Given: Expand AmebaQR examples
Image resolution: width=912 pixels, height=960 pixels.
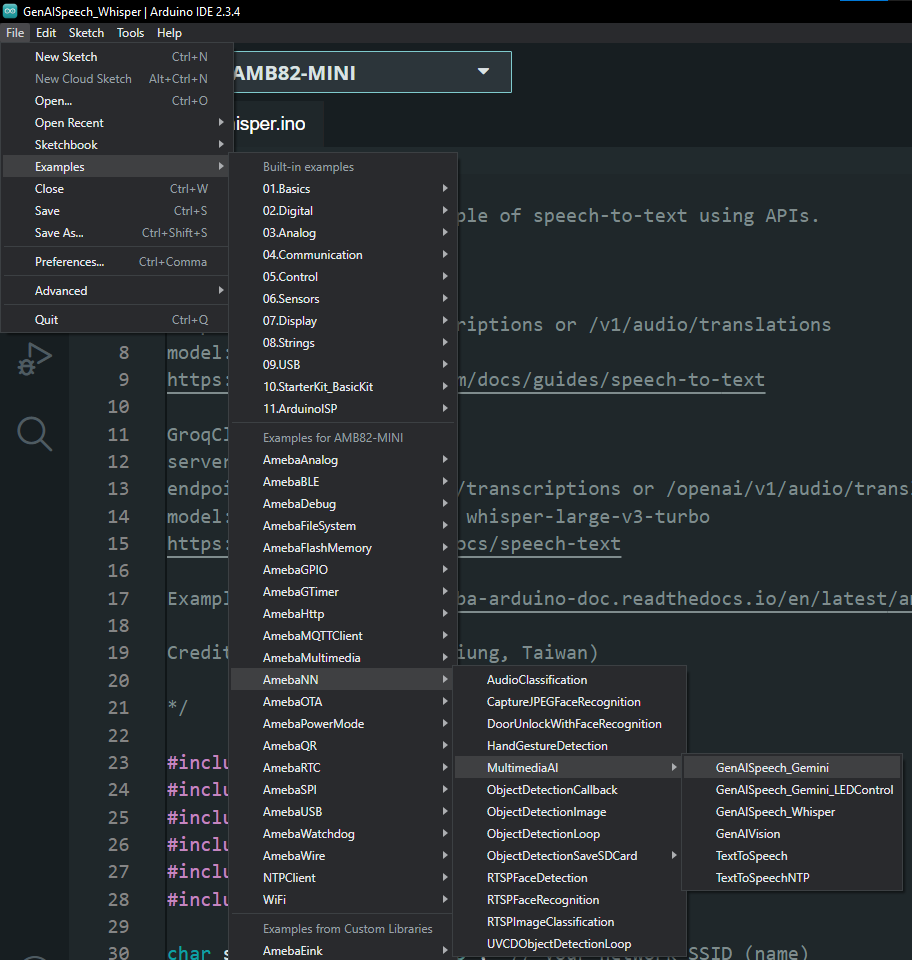Looking at the screenshot, I should coord(343,746).
